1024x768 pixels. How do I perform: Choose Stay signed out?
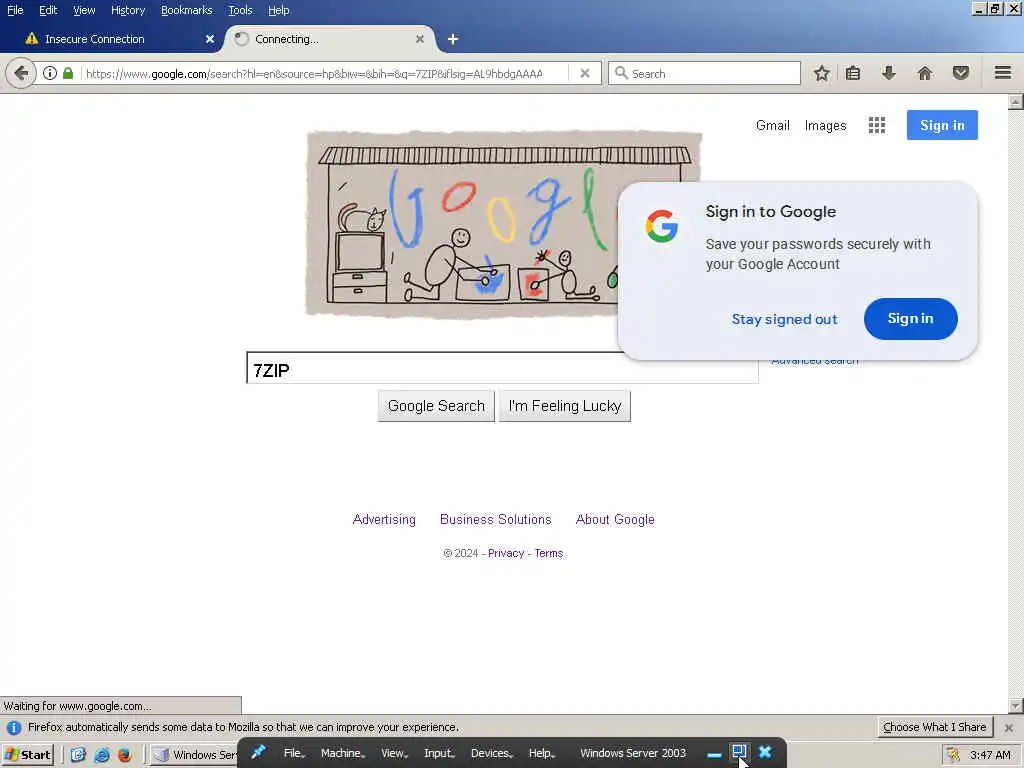tap(784, 319)
